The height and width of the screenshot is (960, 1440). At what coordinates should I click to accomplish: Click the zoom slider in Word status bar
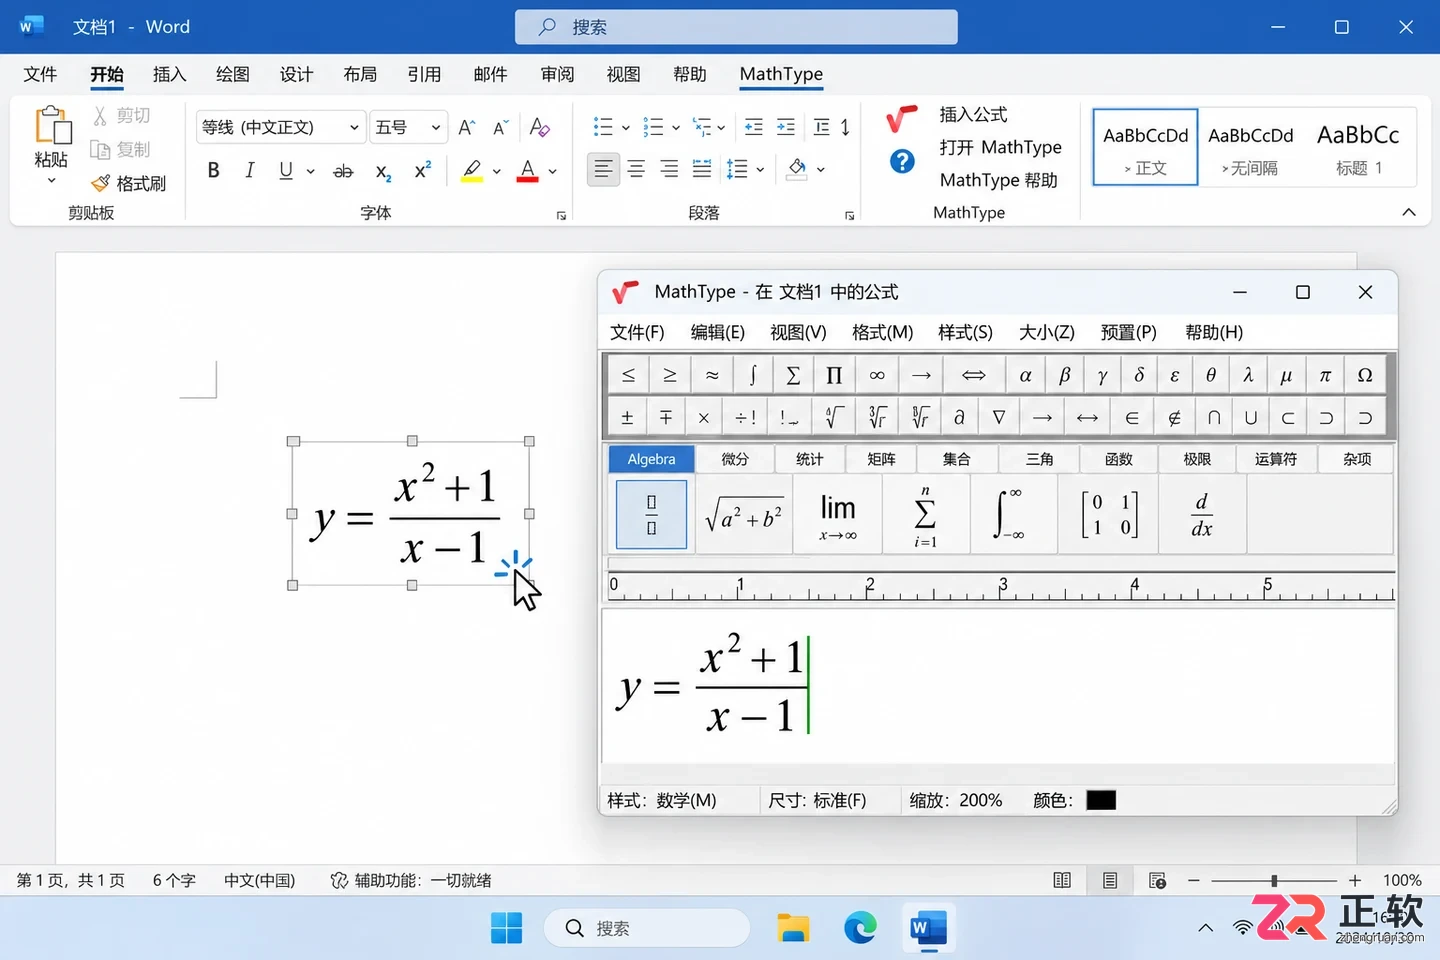1274,880
